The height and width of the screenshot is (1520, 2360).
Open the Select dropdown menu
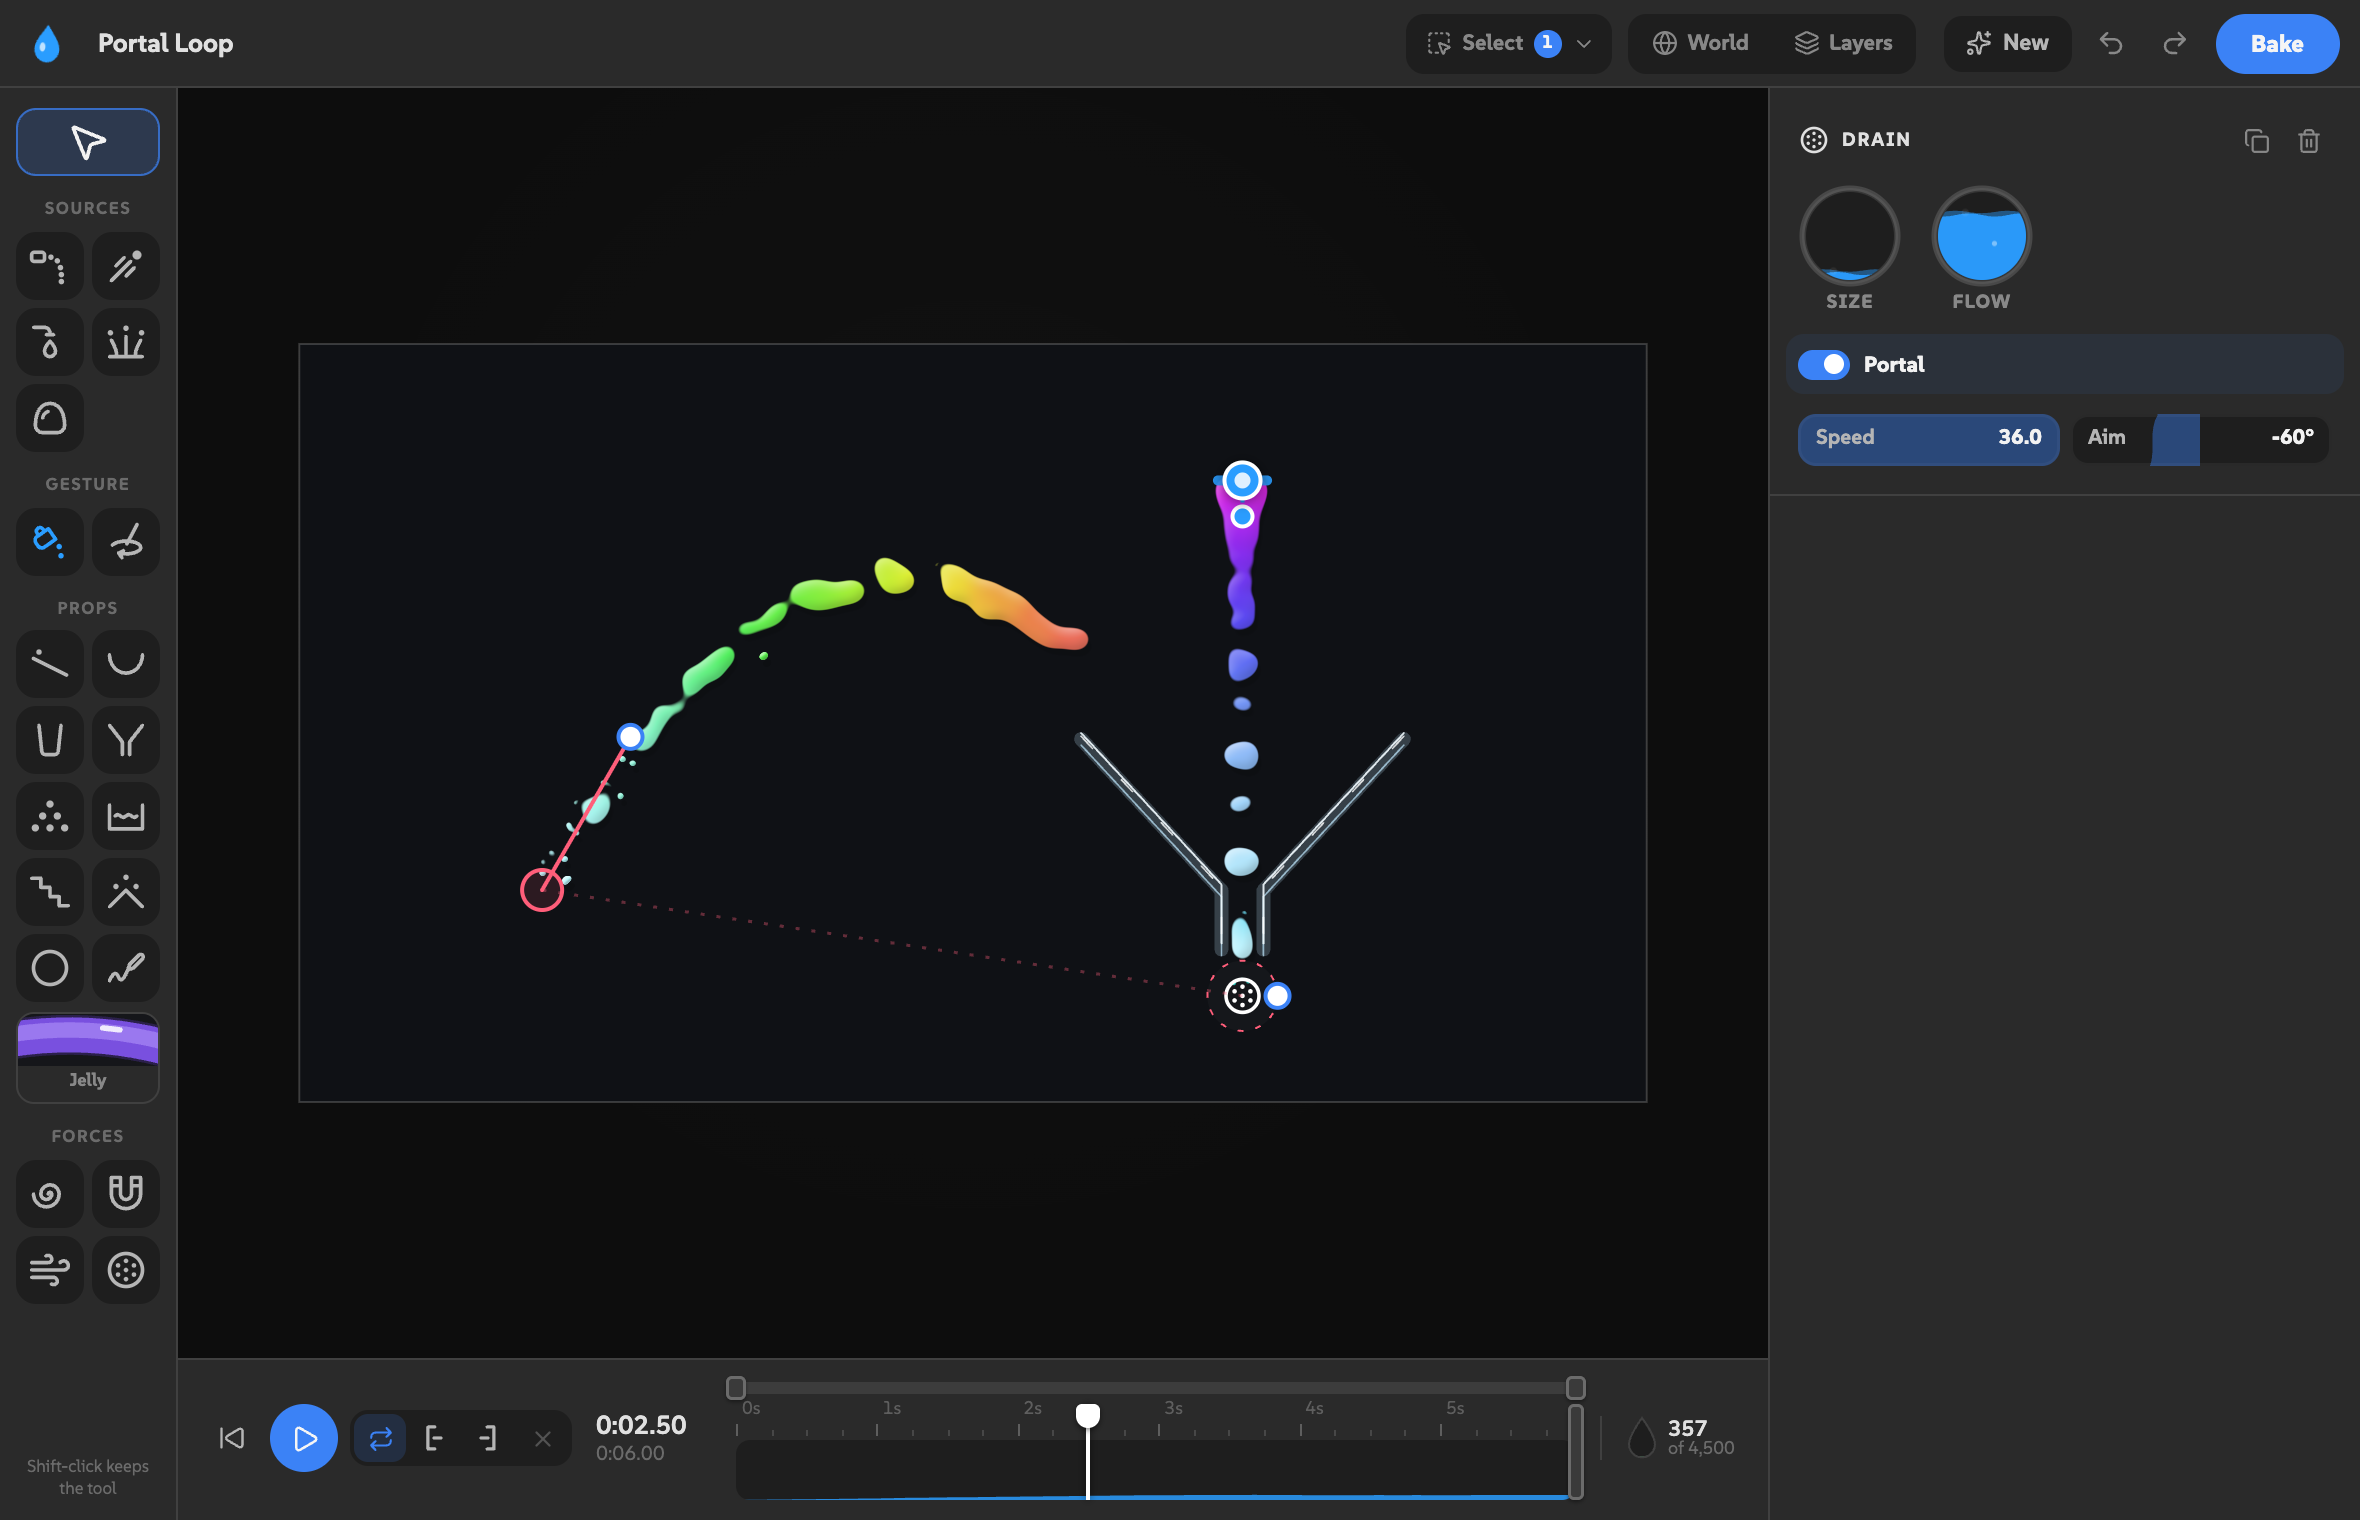tap(1508, 43)
